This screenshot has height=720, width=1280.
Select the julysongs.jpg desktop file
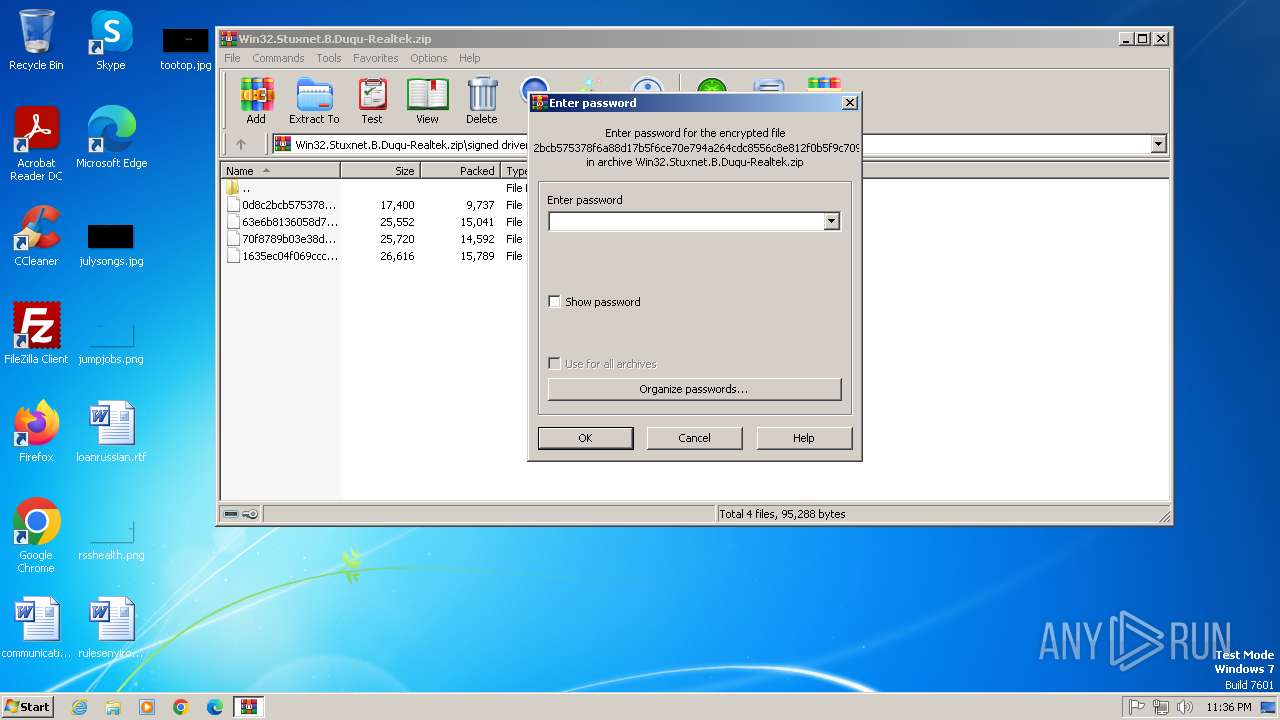(111, 243)
